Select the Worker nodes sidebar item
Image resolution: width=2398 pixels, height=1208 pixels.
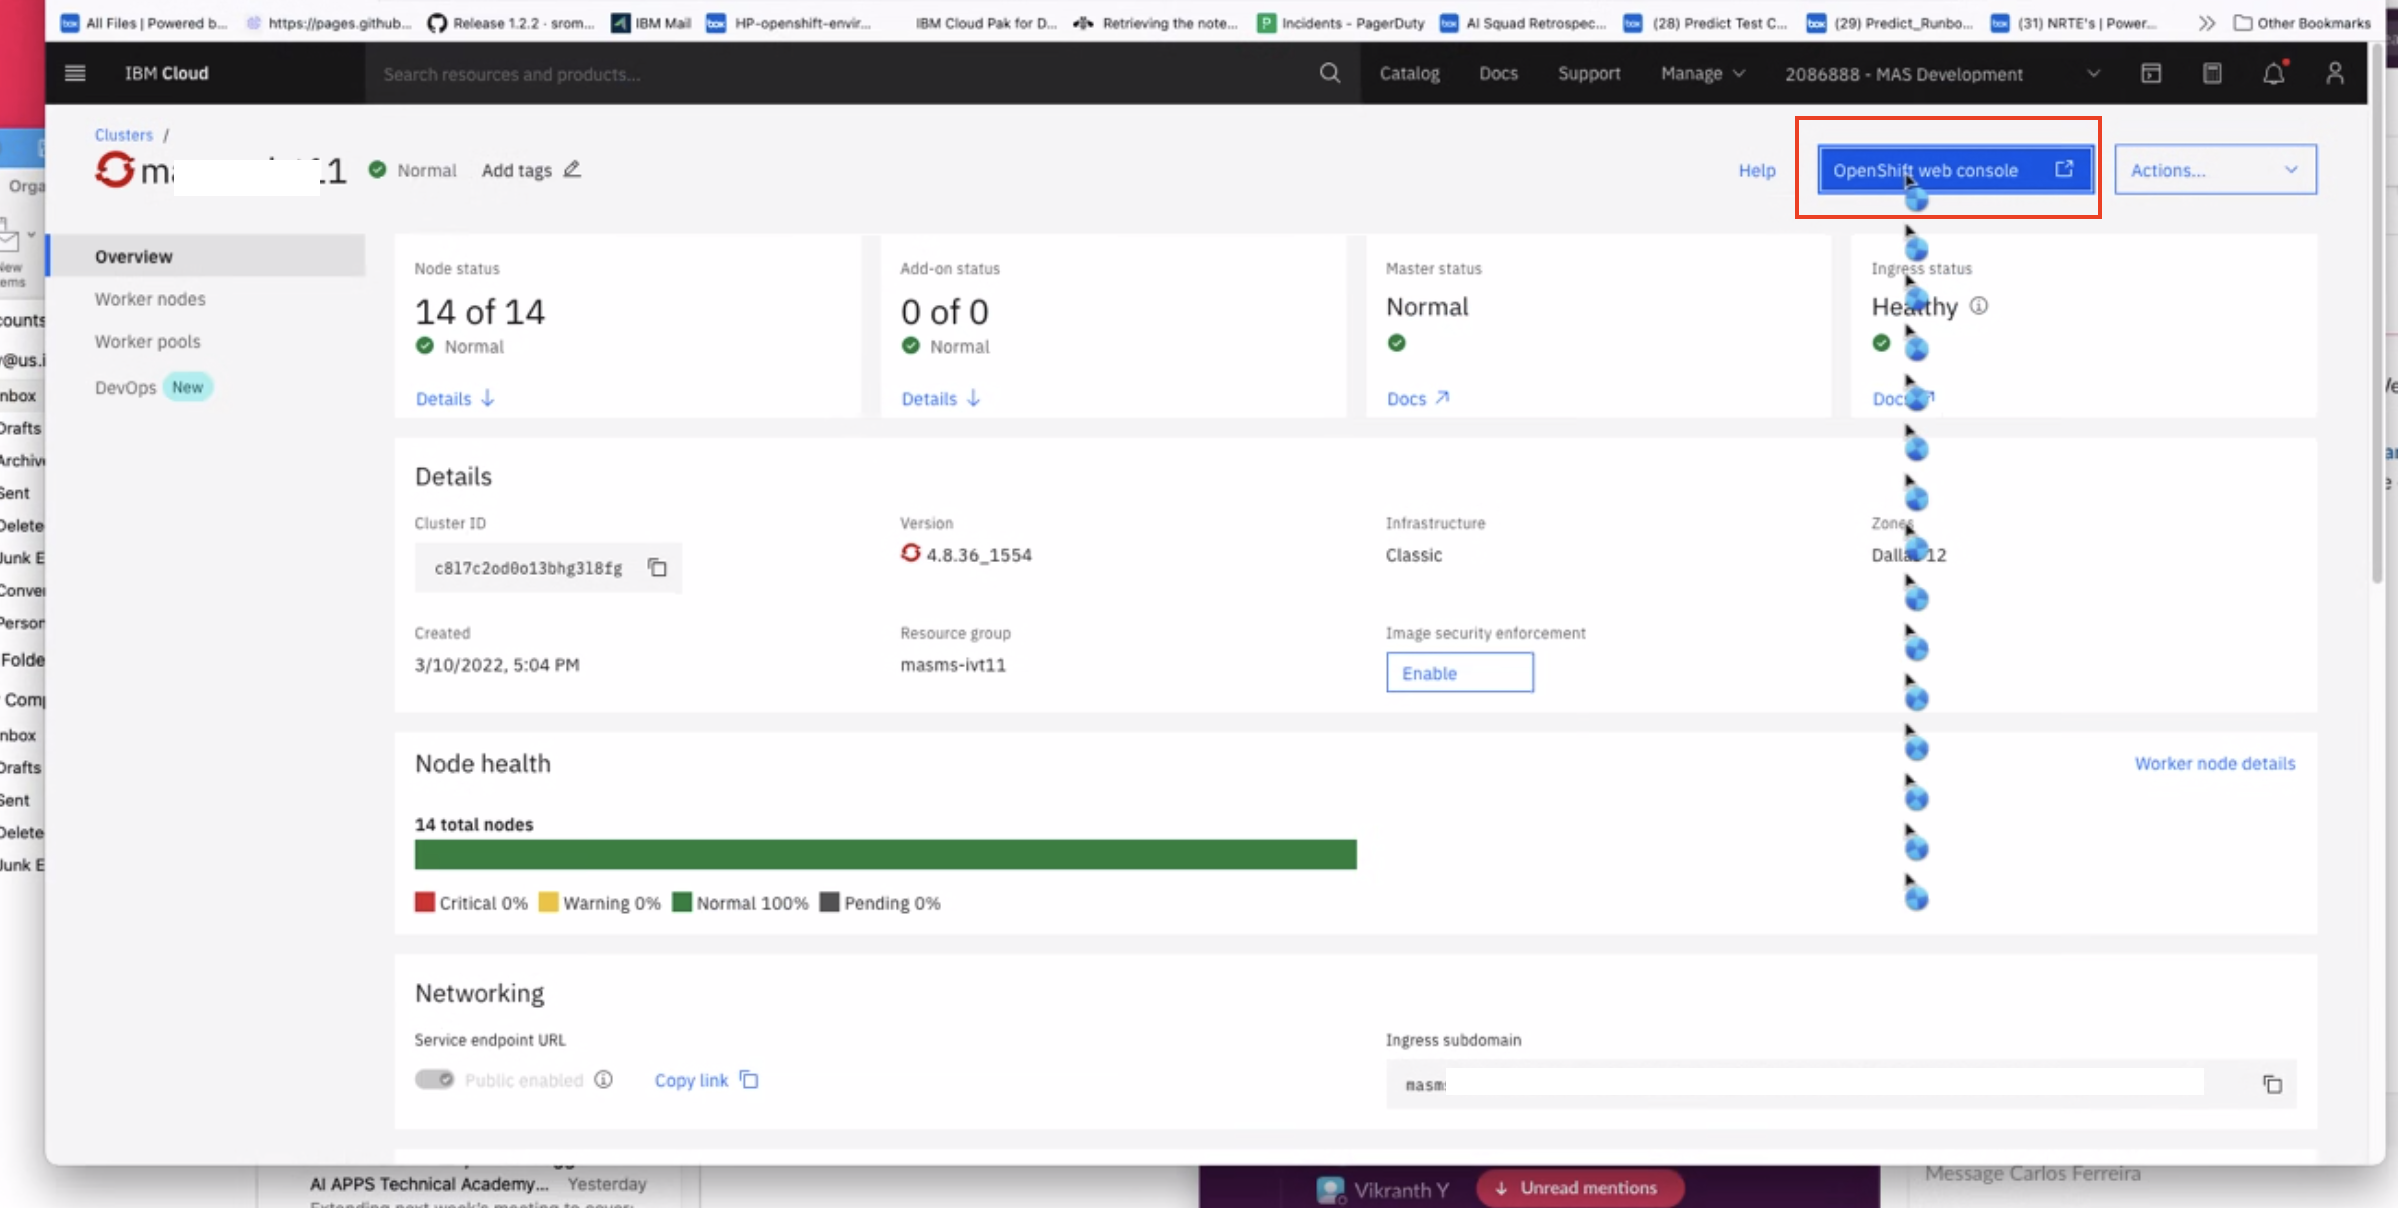[x=149, y=299]
